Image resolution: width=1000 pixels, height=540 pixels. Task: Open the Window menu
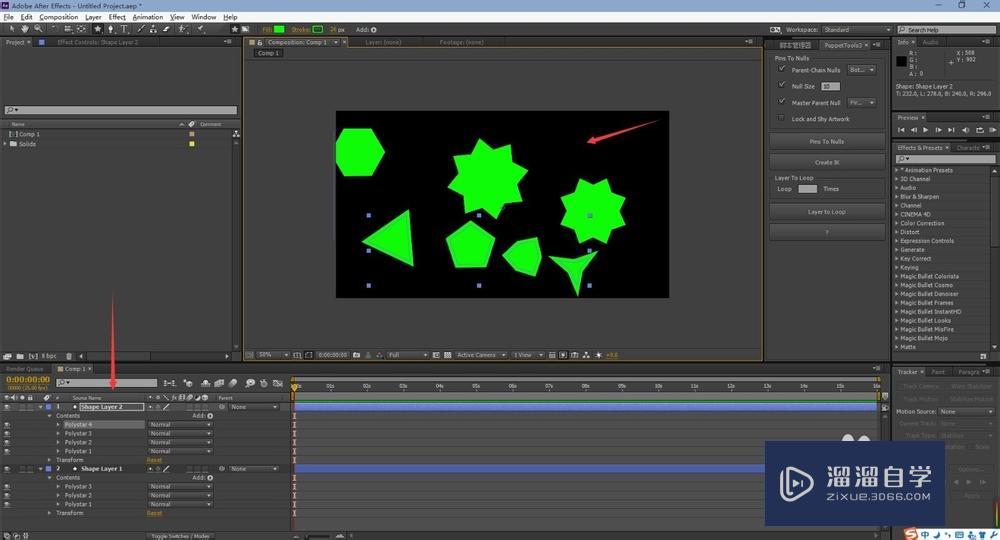(203, 17)
